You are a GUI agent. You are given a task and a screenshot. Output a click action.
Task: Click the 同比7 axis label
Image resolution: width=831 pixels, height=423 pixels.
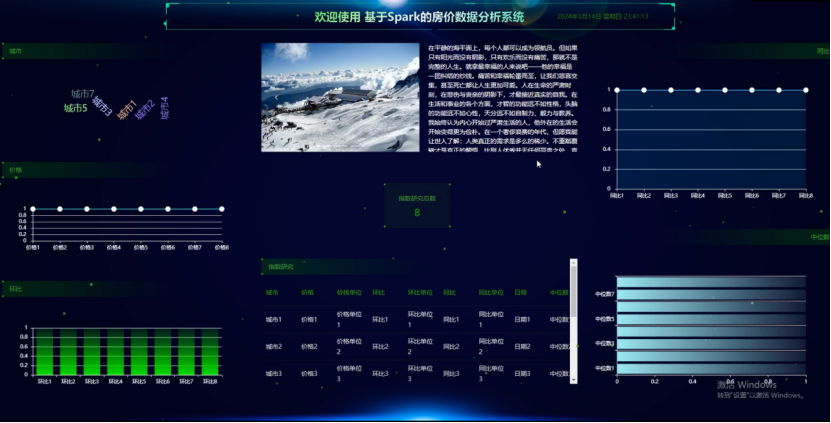point(779,196)
